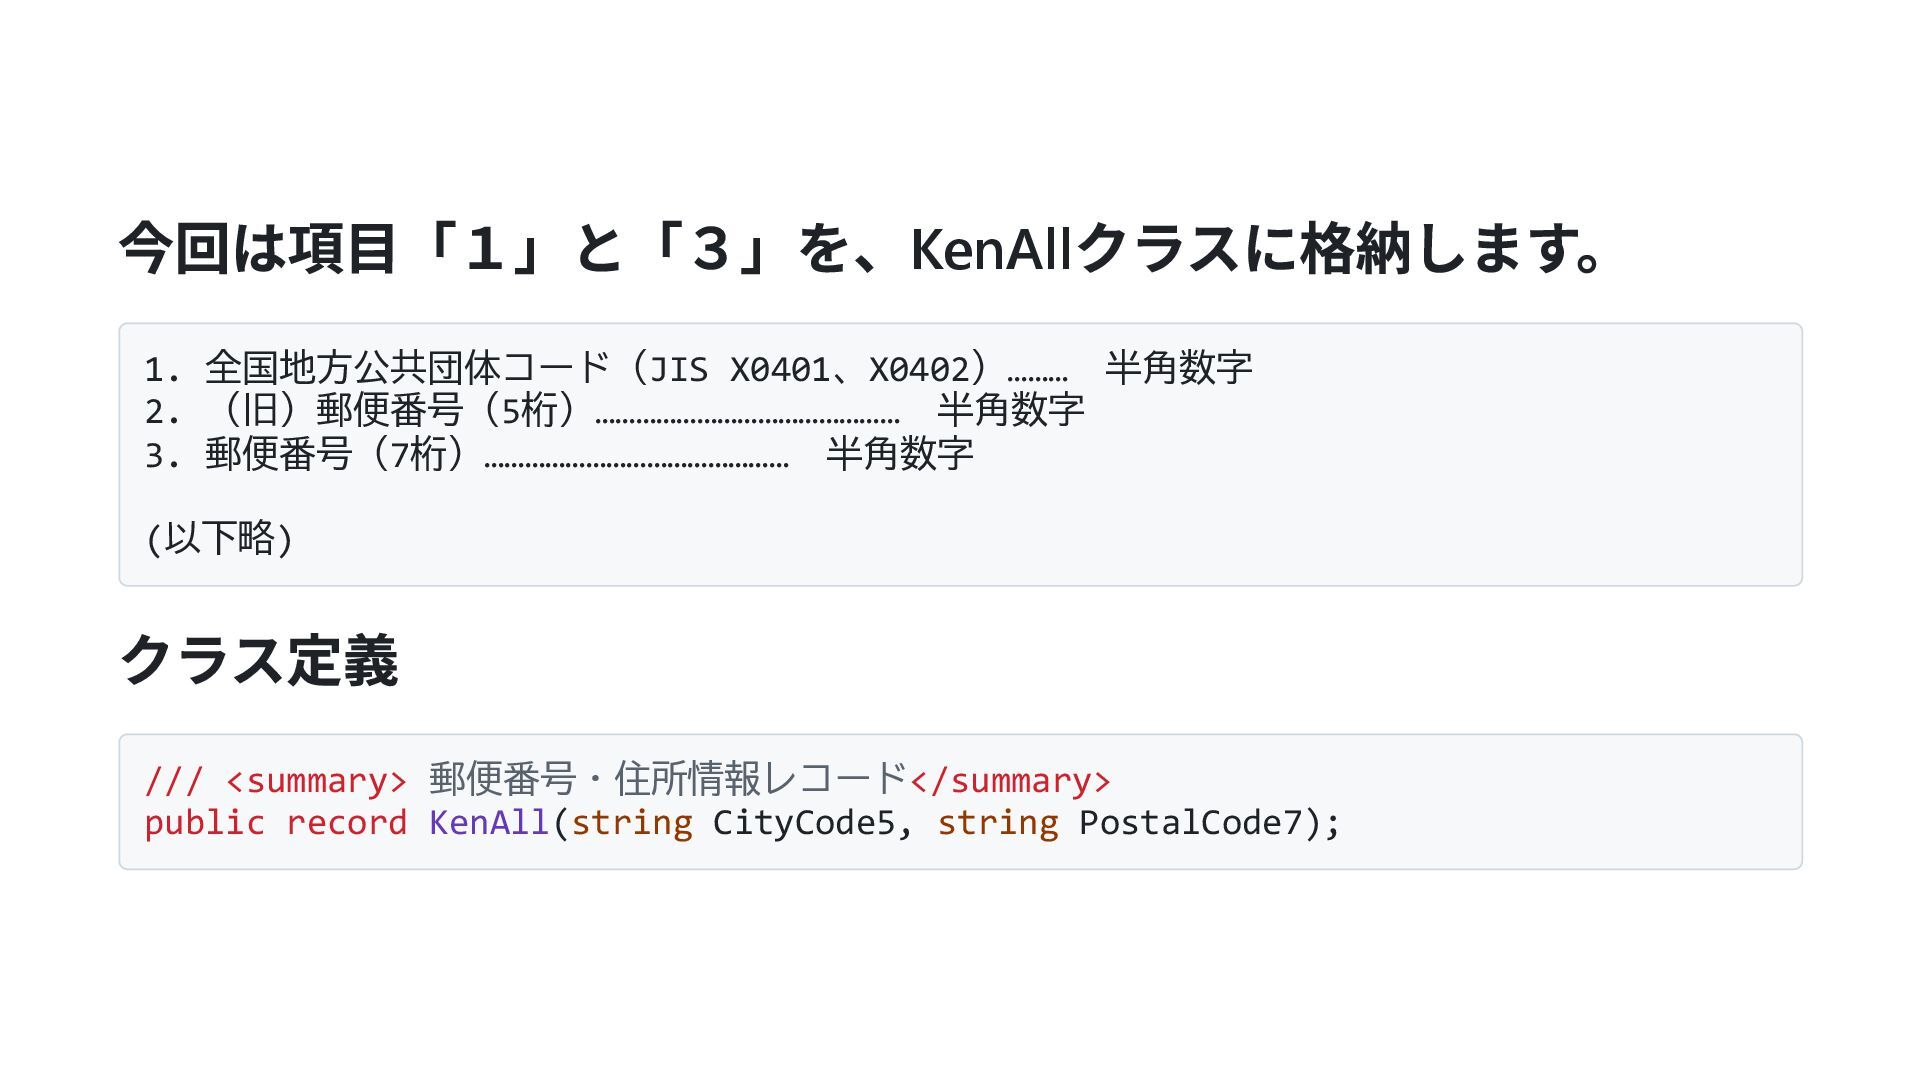
Task: Click 半角数字 on list item 1
Action: tap(1178, 369)
